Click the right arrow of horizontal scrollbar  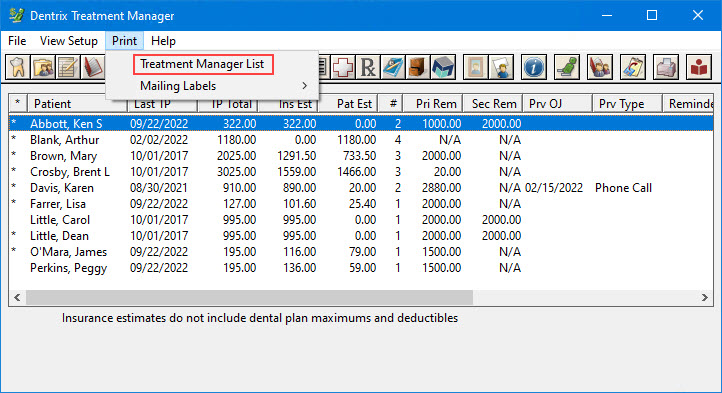(705, 298)
